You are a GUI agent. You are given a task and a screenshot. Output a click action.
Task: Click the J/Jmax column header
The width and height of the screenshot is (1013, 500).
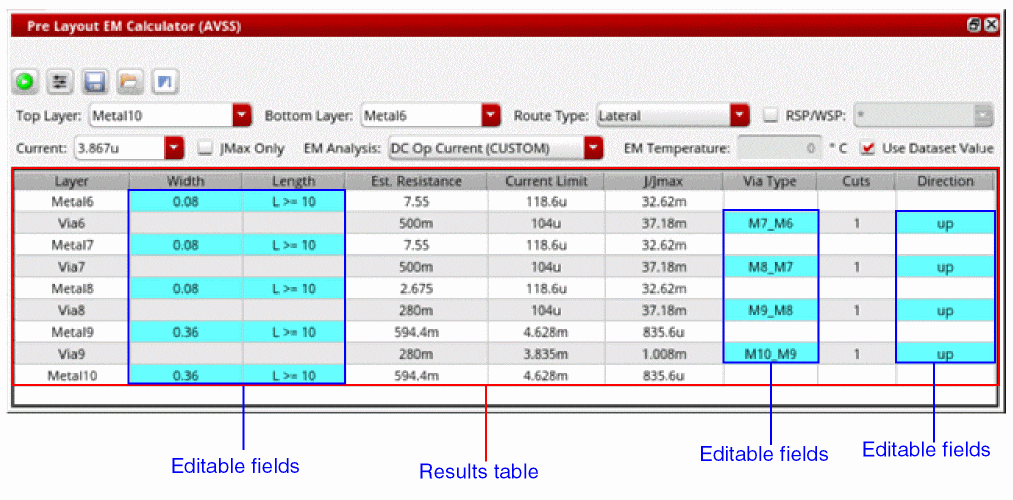pyautogui.click(x=663, y=182)
